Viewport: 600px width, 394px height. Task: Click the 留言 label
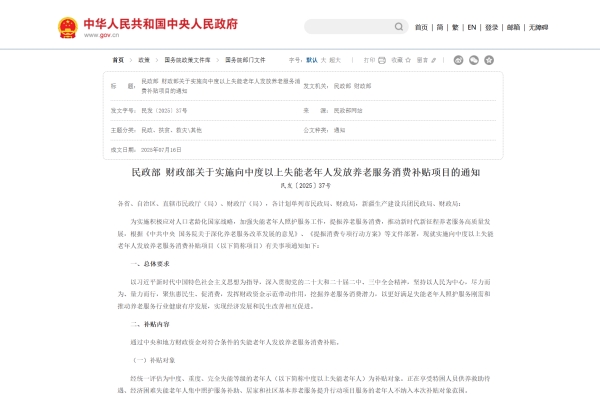422,60
